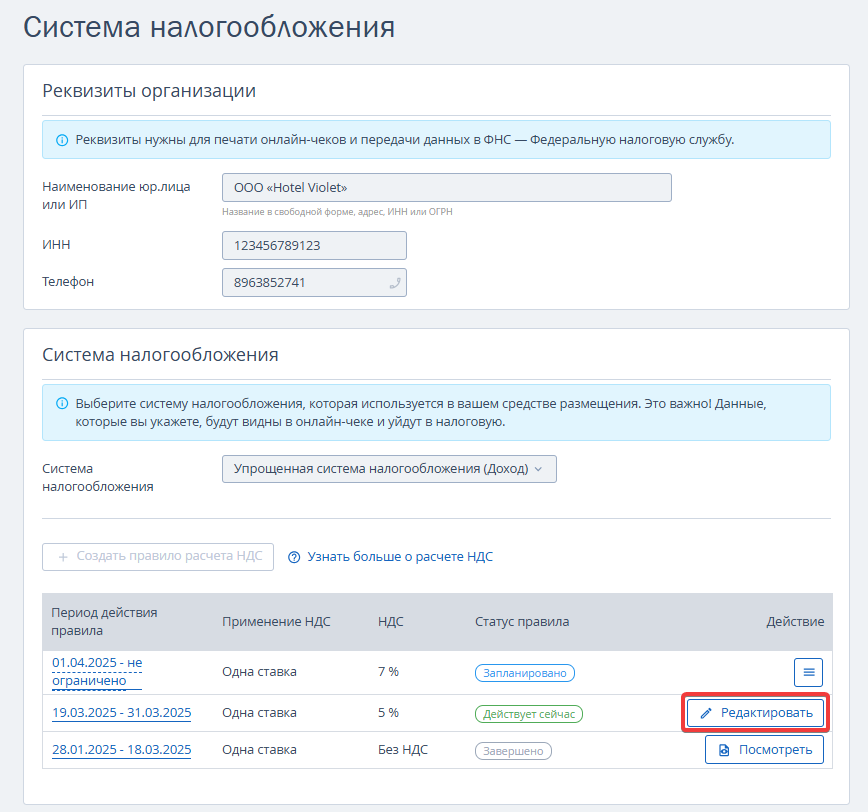Image resolution: width=868 pixels, height=812 pixels.
Task: Click the phone icon in the Телефон field
Action: click(x=395, y=283)
